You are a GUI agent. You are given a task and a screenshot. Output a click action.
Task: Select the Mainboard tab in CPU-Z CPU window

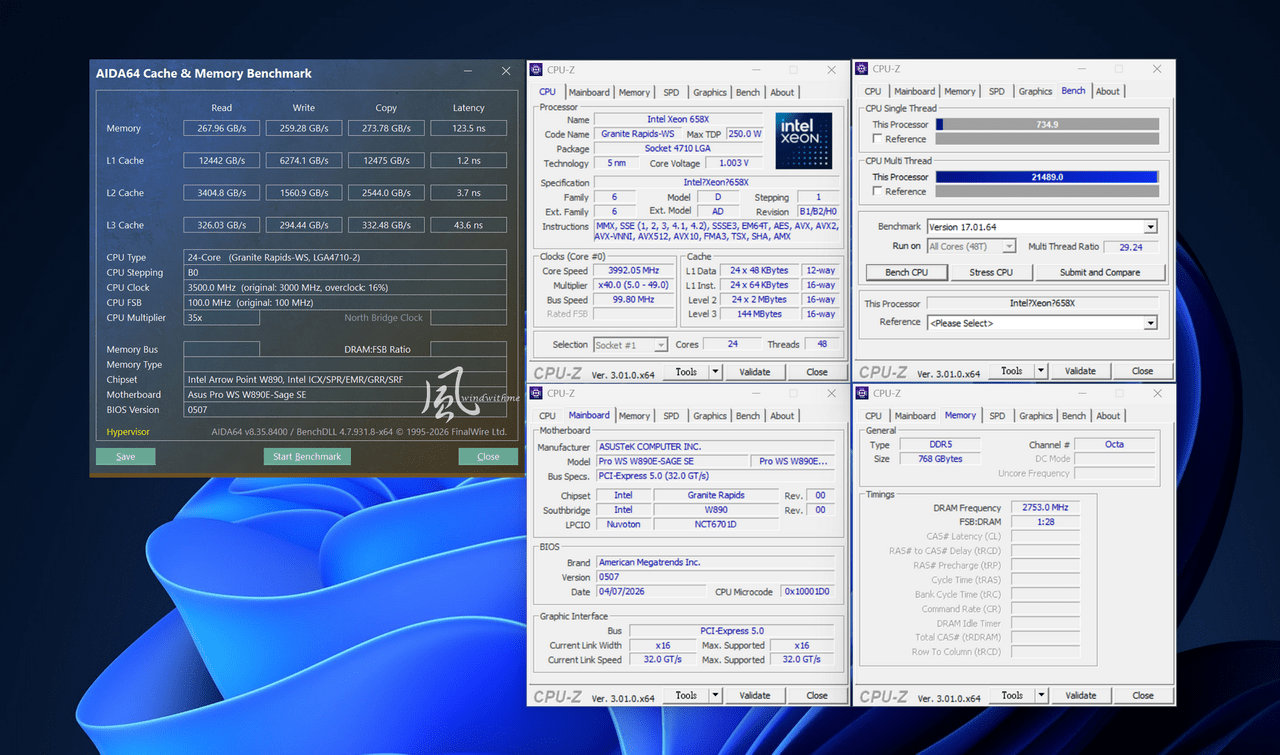589,92
